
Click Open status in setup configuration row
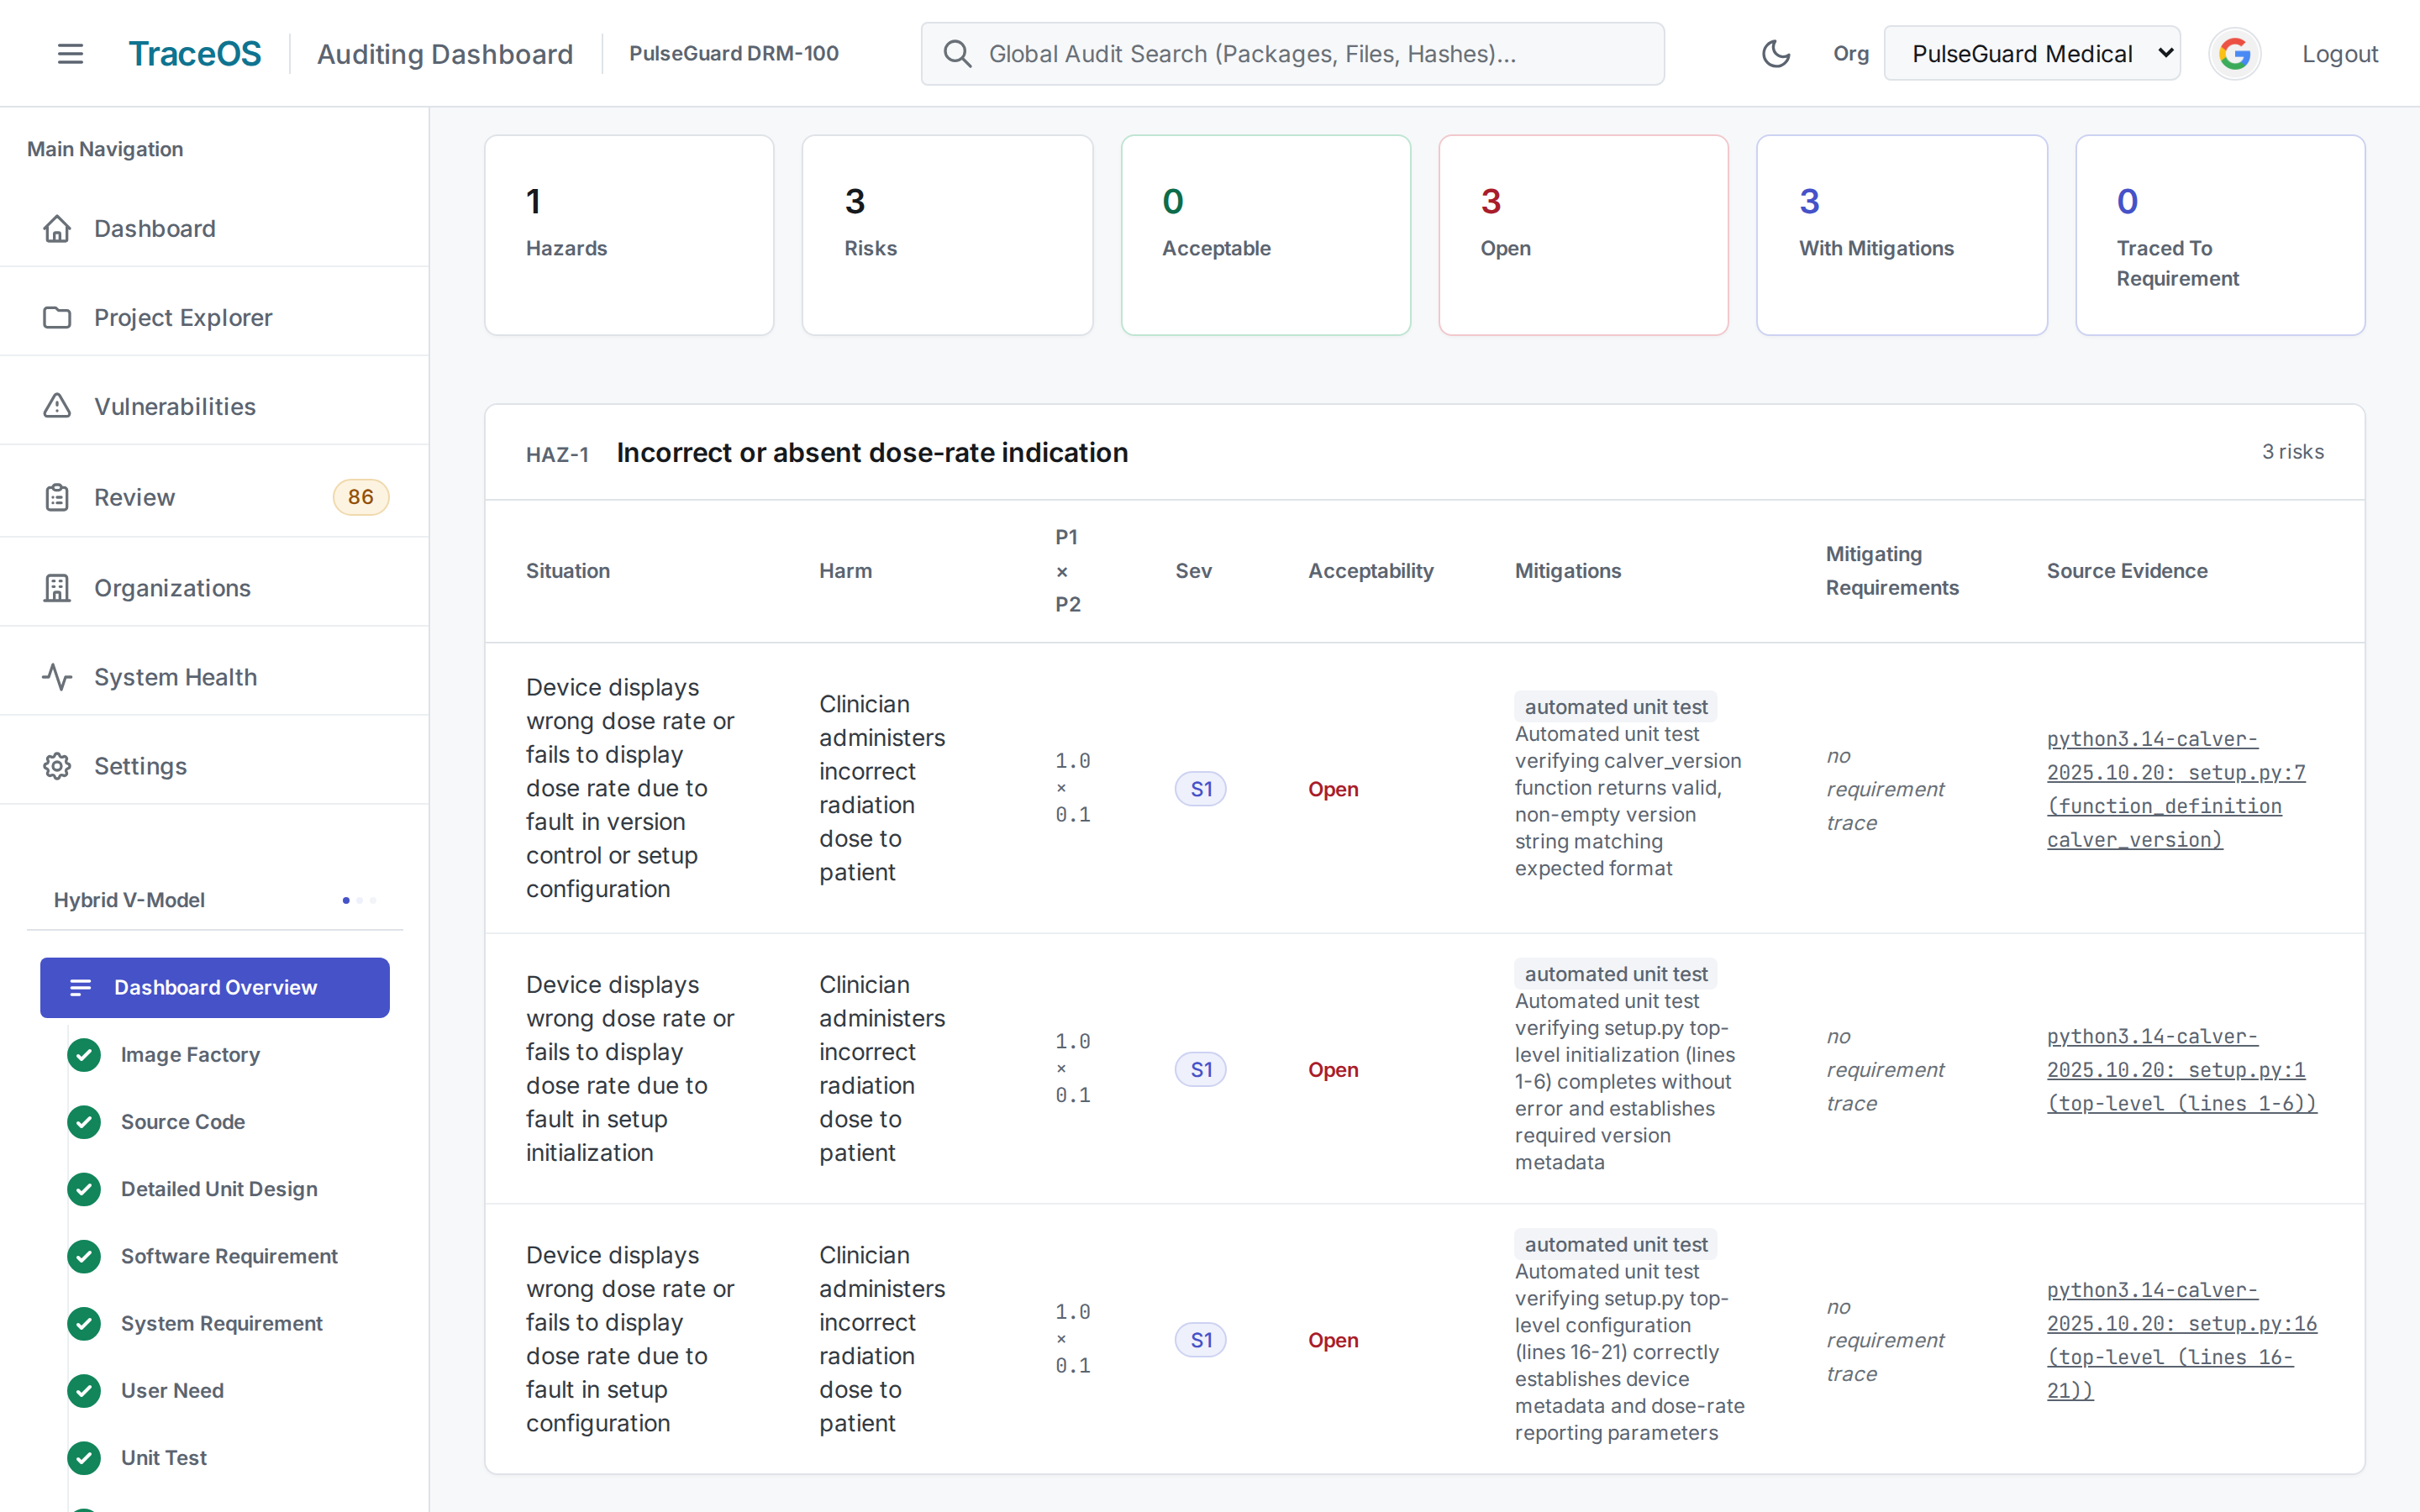[1333, 1340]
